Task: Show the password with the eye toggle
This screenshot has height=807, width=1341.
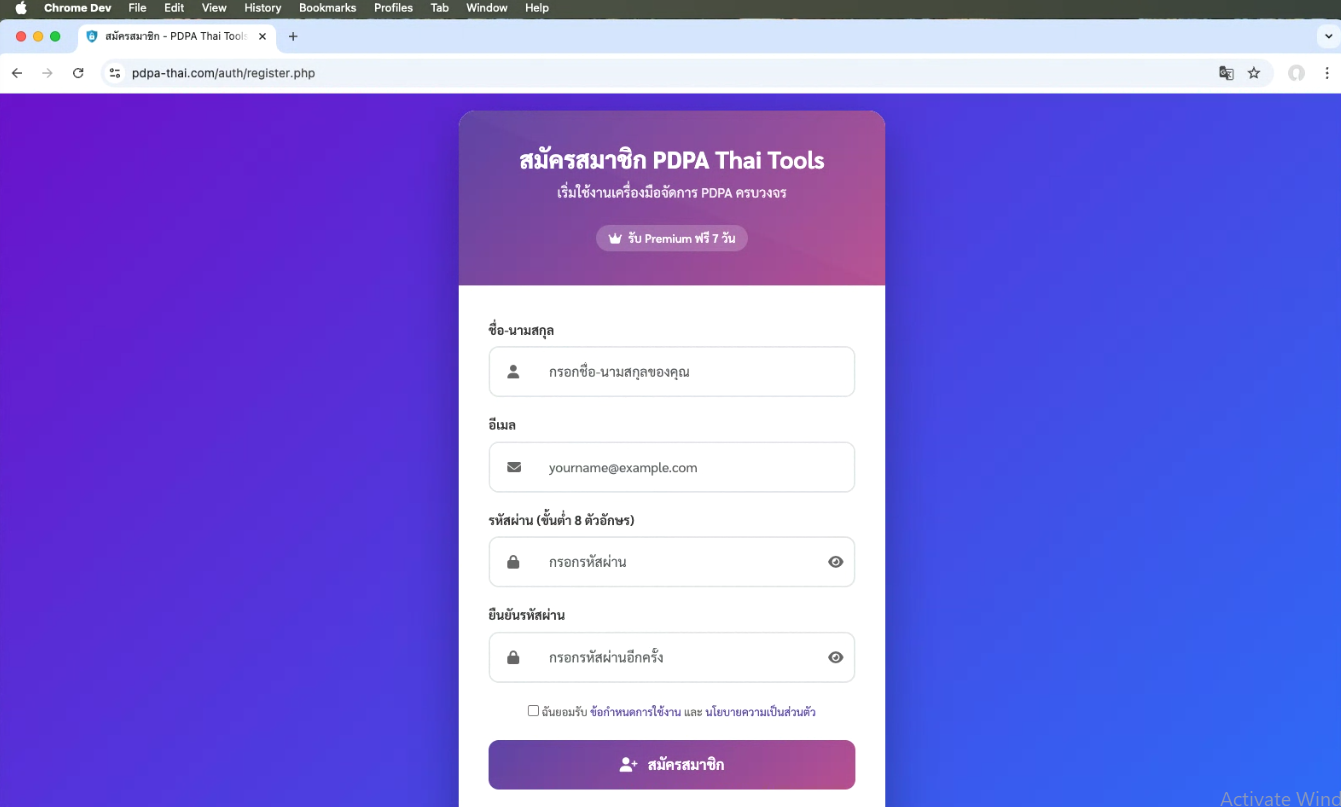Action: tap(836, 562)
